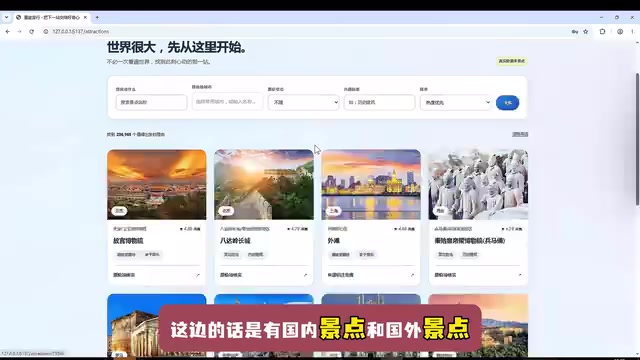Click the city badge on 故宫博物院 image
This screenshot has width=640, height=360.
click(x=119, y=211)
